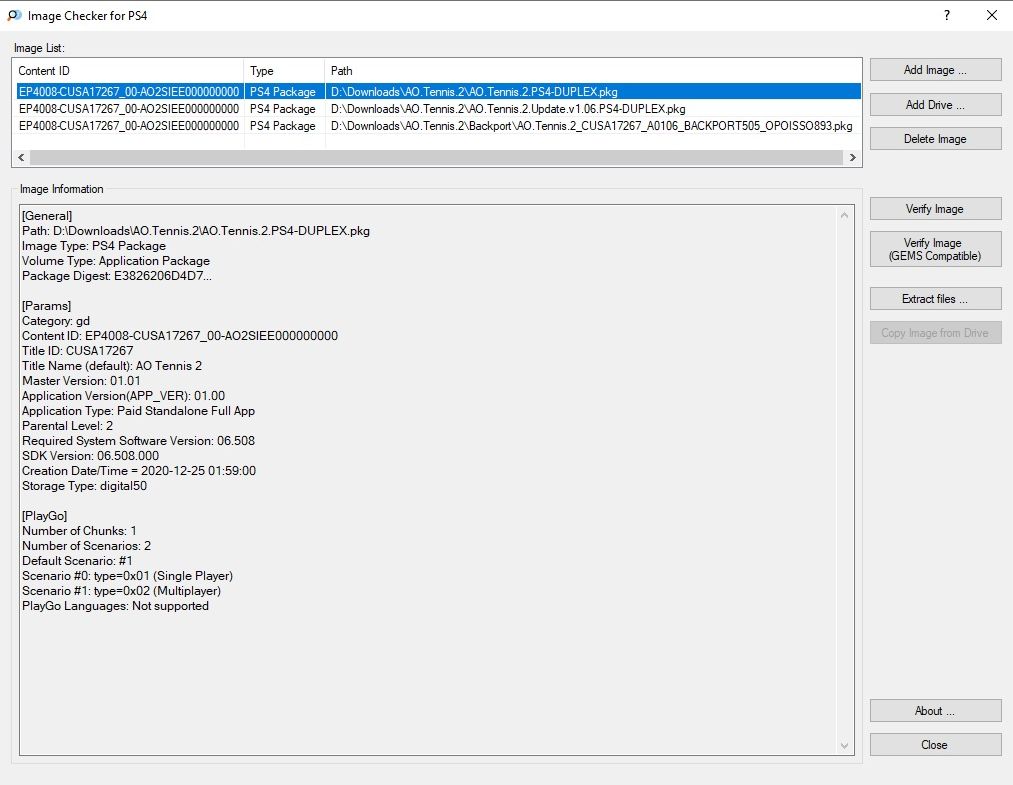1013x785 pixels.
Task: Click the SDK Version: 06.508.000 line
Action: 90,455
